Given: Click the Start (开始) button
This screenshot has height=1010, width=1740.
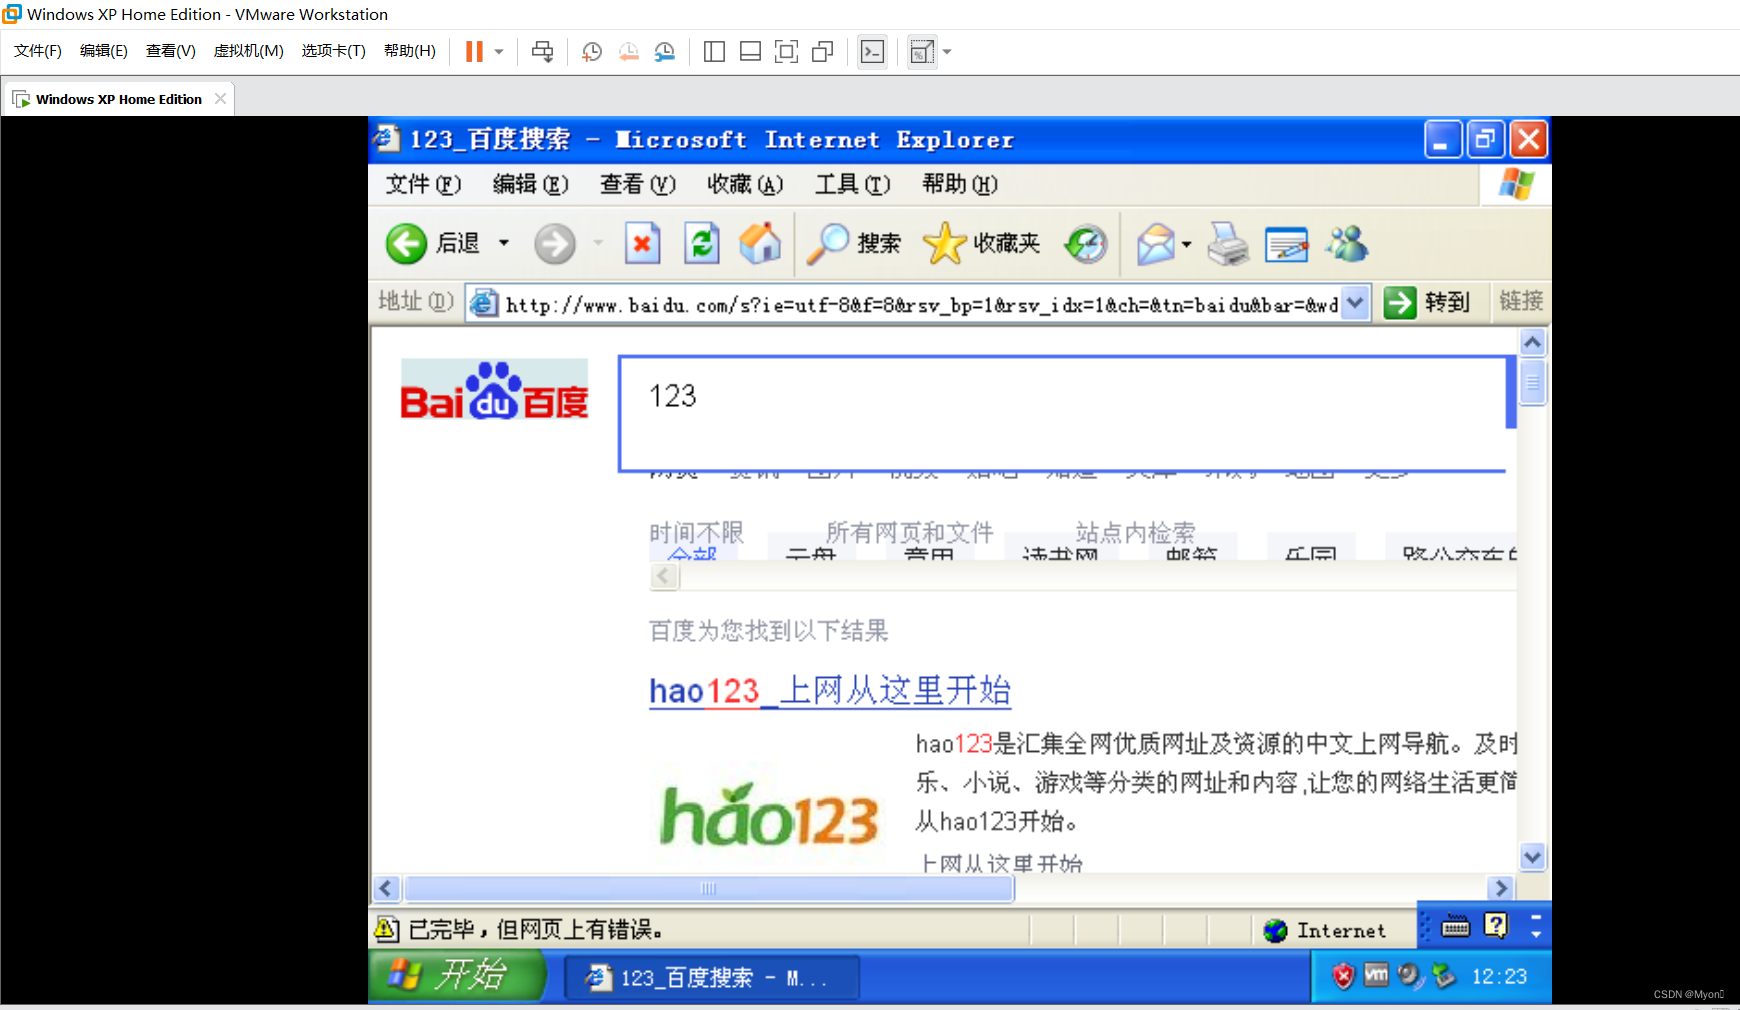Looking at the screenshot, I should tap(457, 975).
